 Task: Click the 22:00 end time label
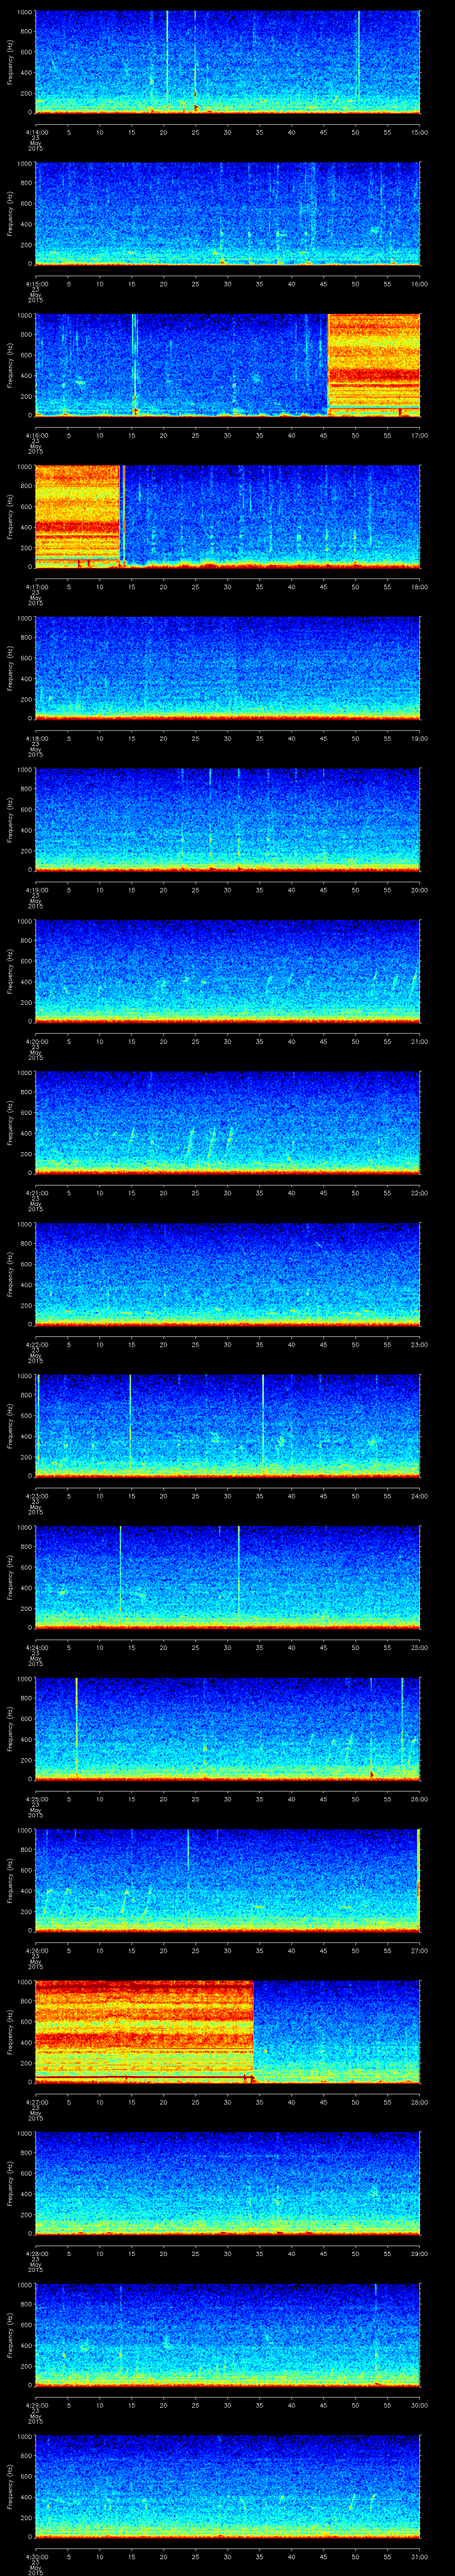coord(420,1193)
